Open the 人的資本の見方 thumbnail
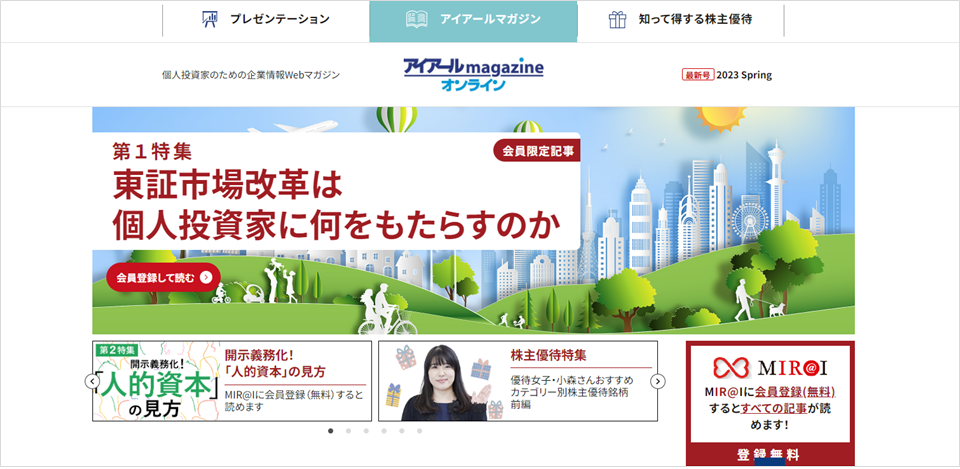Screen dimensions: 960x469 pos(157,381)
